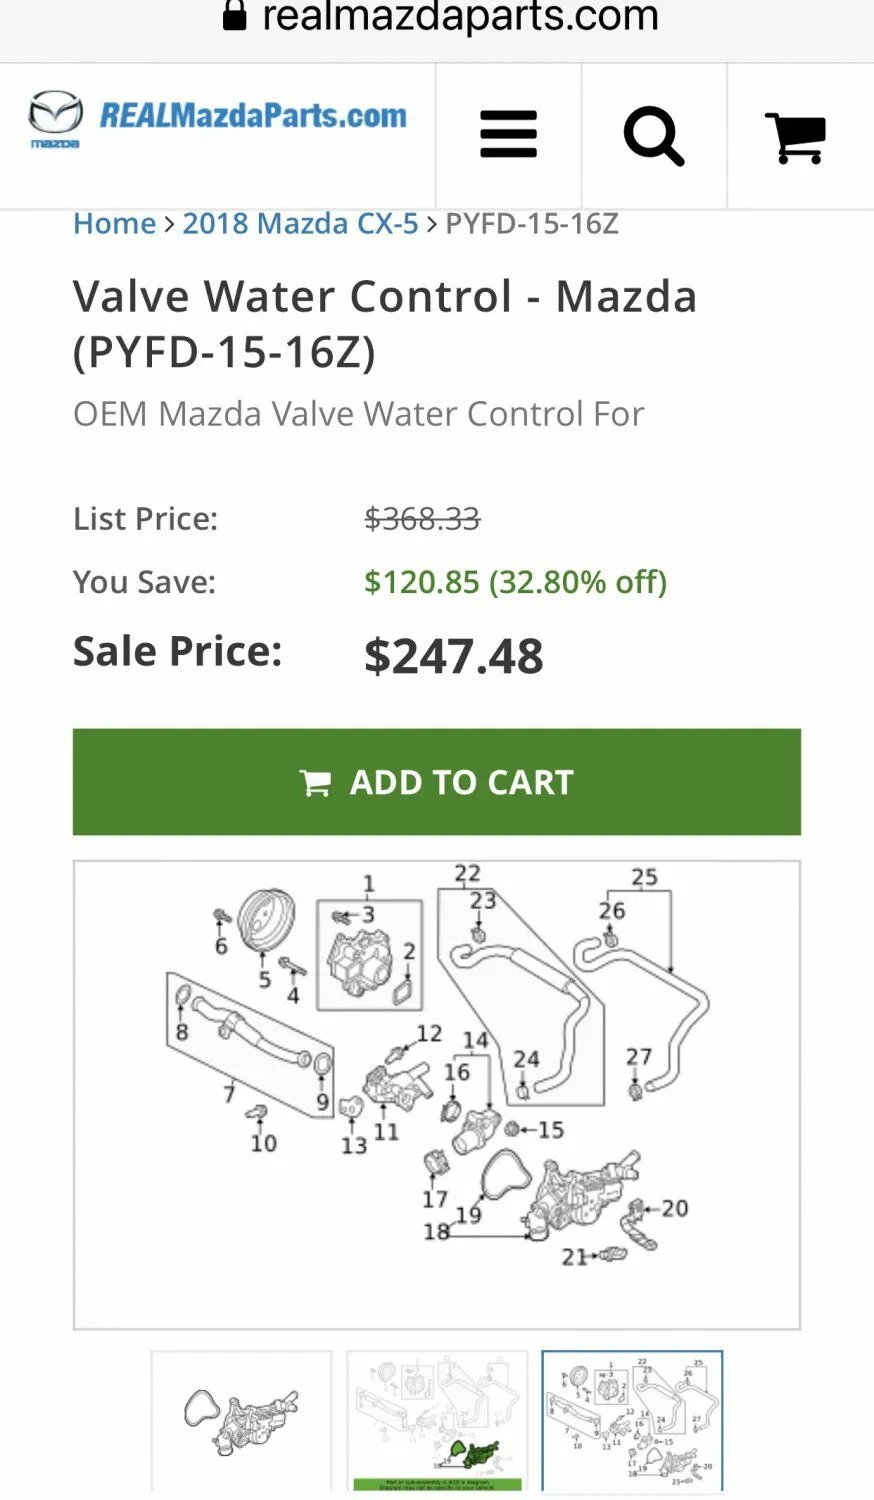Click the main parts diagram image
The width and height of the screenshot is (874, 1500).
click(437, 1095)
